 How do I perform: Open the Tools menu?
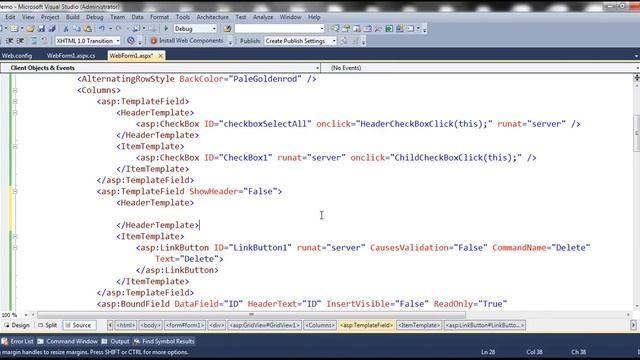(x=183, y=17)
